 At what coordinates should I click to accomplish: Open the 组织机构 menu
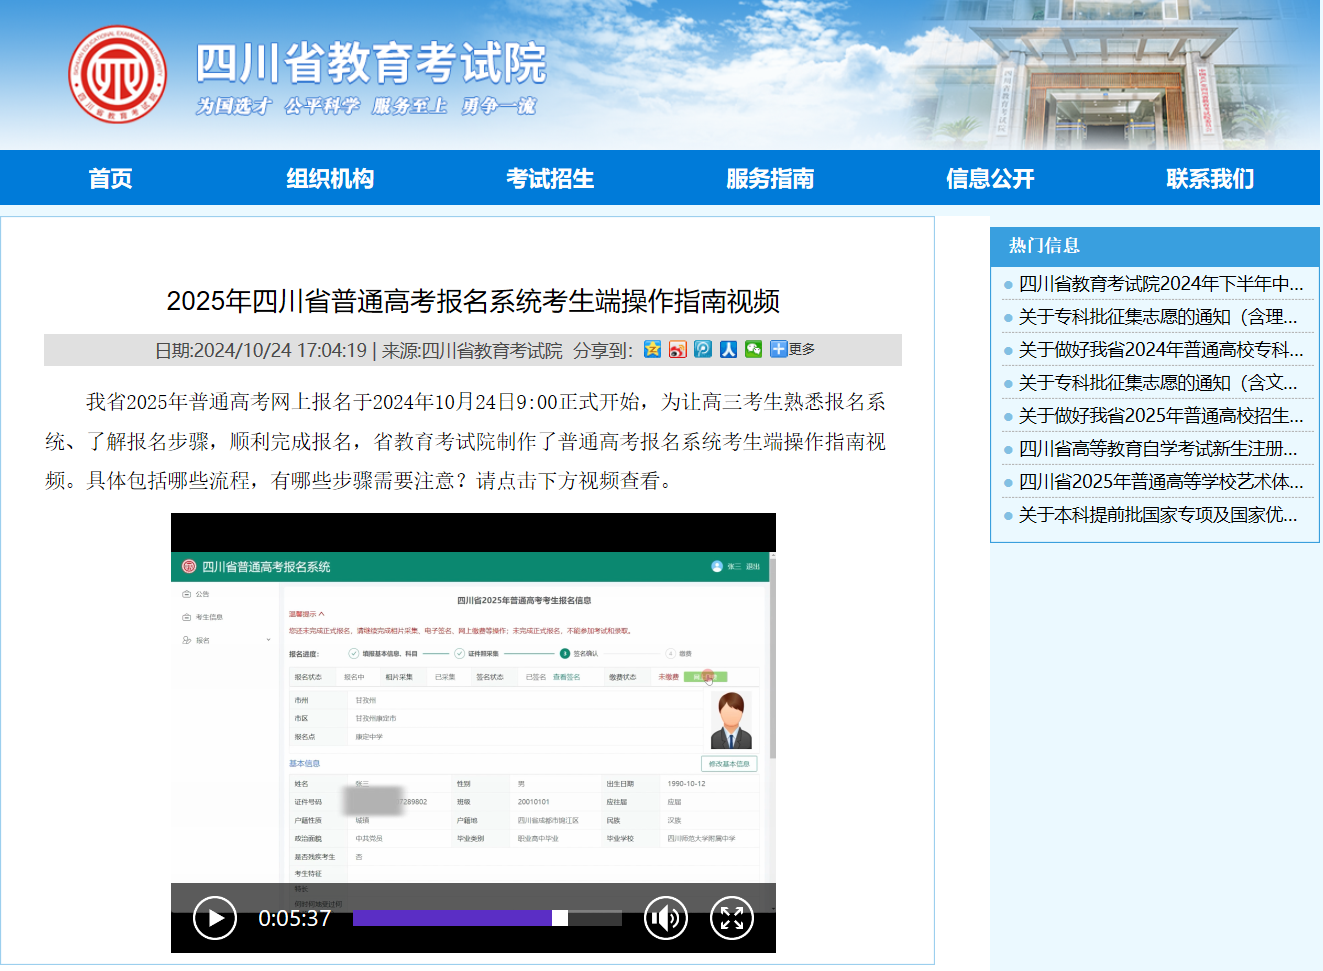click(330, 179)
